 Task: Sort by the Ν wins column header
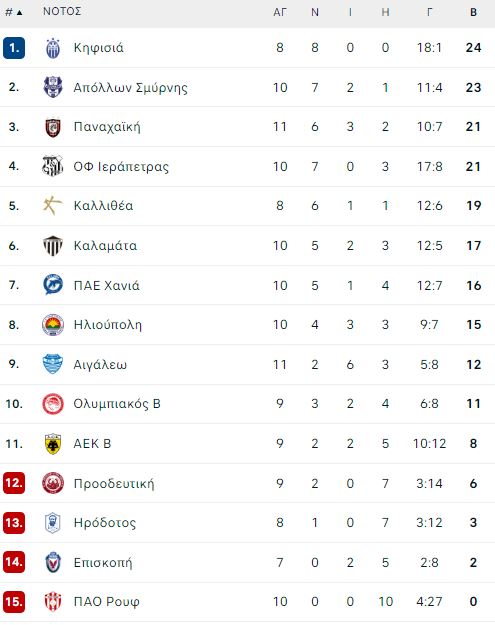(315, 12)
